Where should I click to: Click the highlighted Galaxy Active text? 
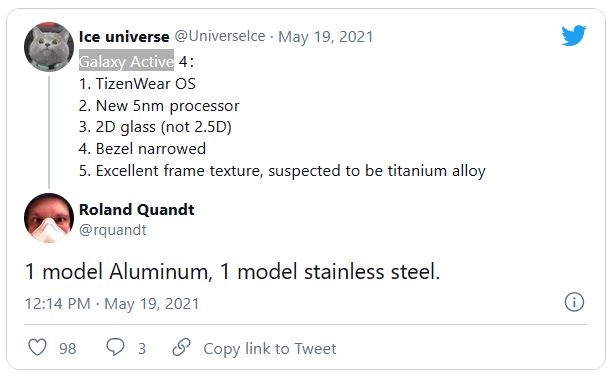pos(126,61)
